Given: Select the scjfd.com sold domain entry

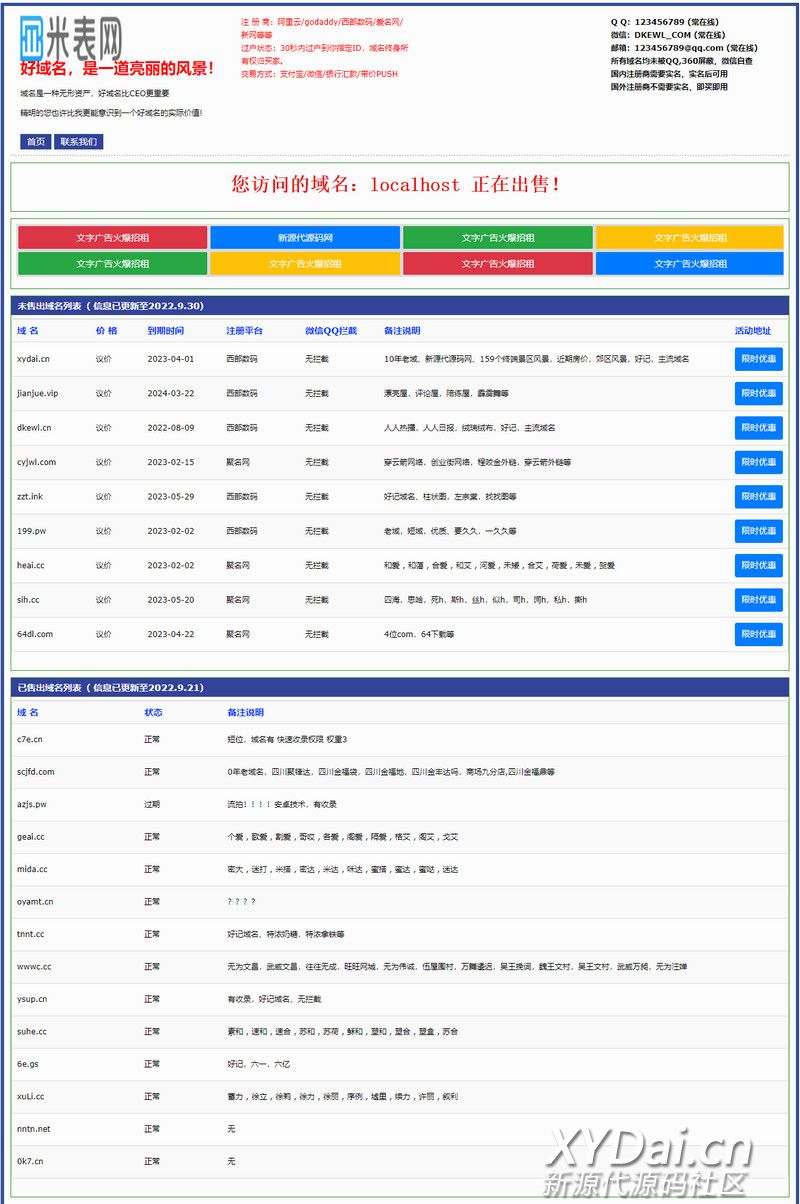Looking at the screenshot, I should pos(36,772).
